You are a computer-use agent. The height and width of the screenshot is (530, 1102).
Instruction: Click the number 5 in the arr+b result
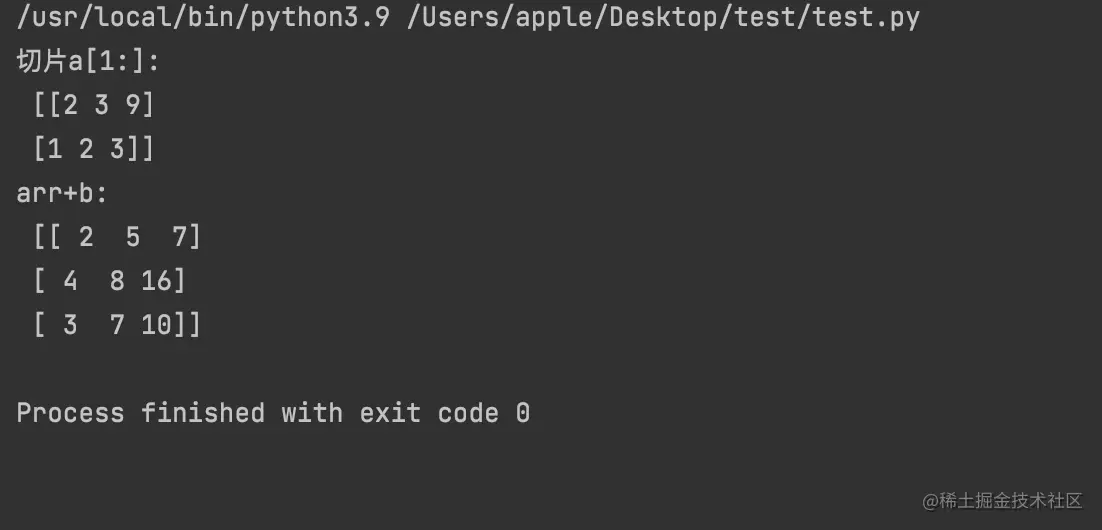click(x=133, y=237)
